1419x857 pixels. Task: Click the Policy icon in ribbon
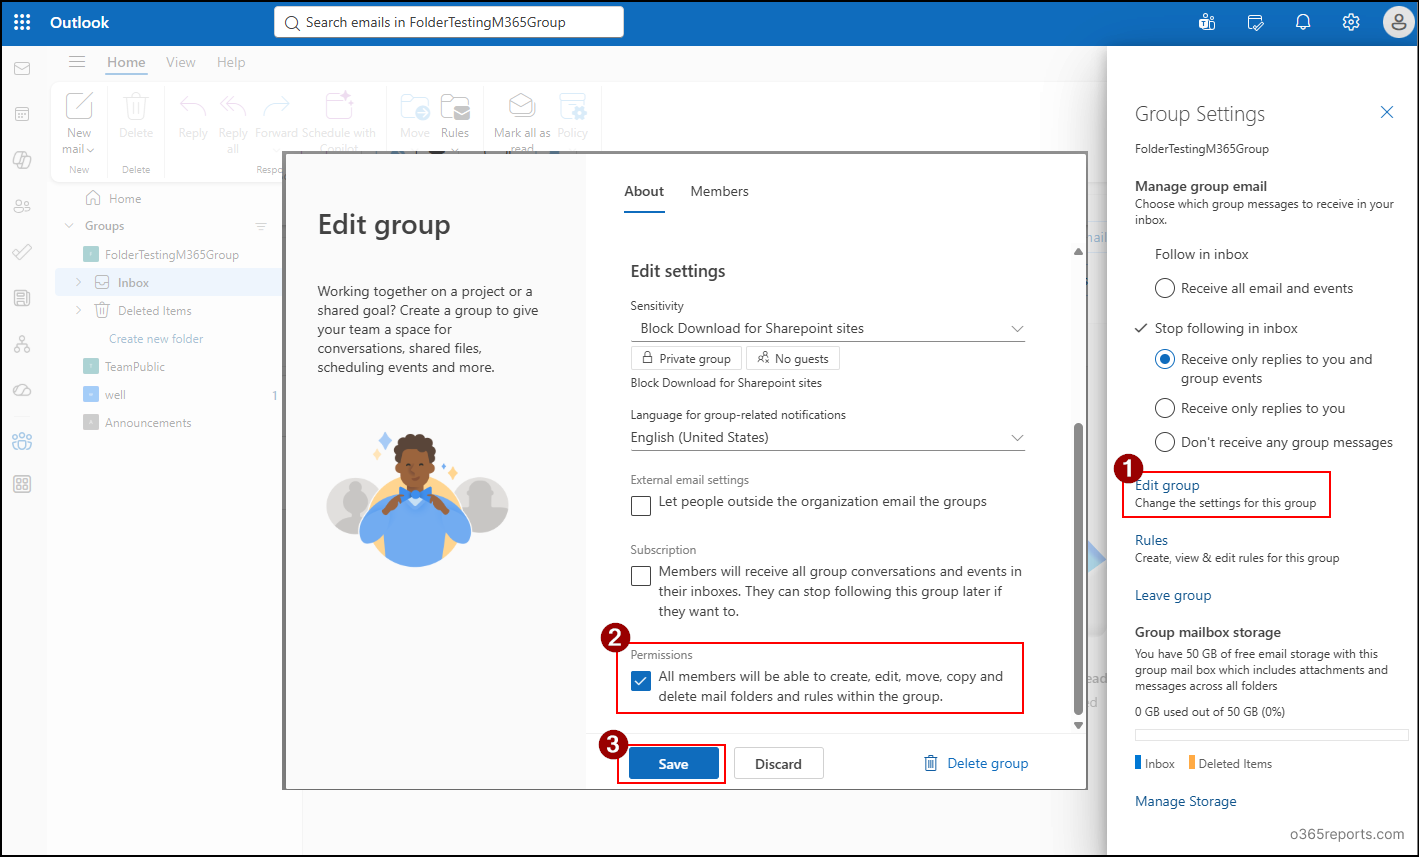[573, 106]
